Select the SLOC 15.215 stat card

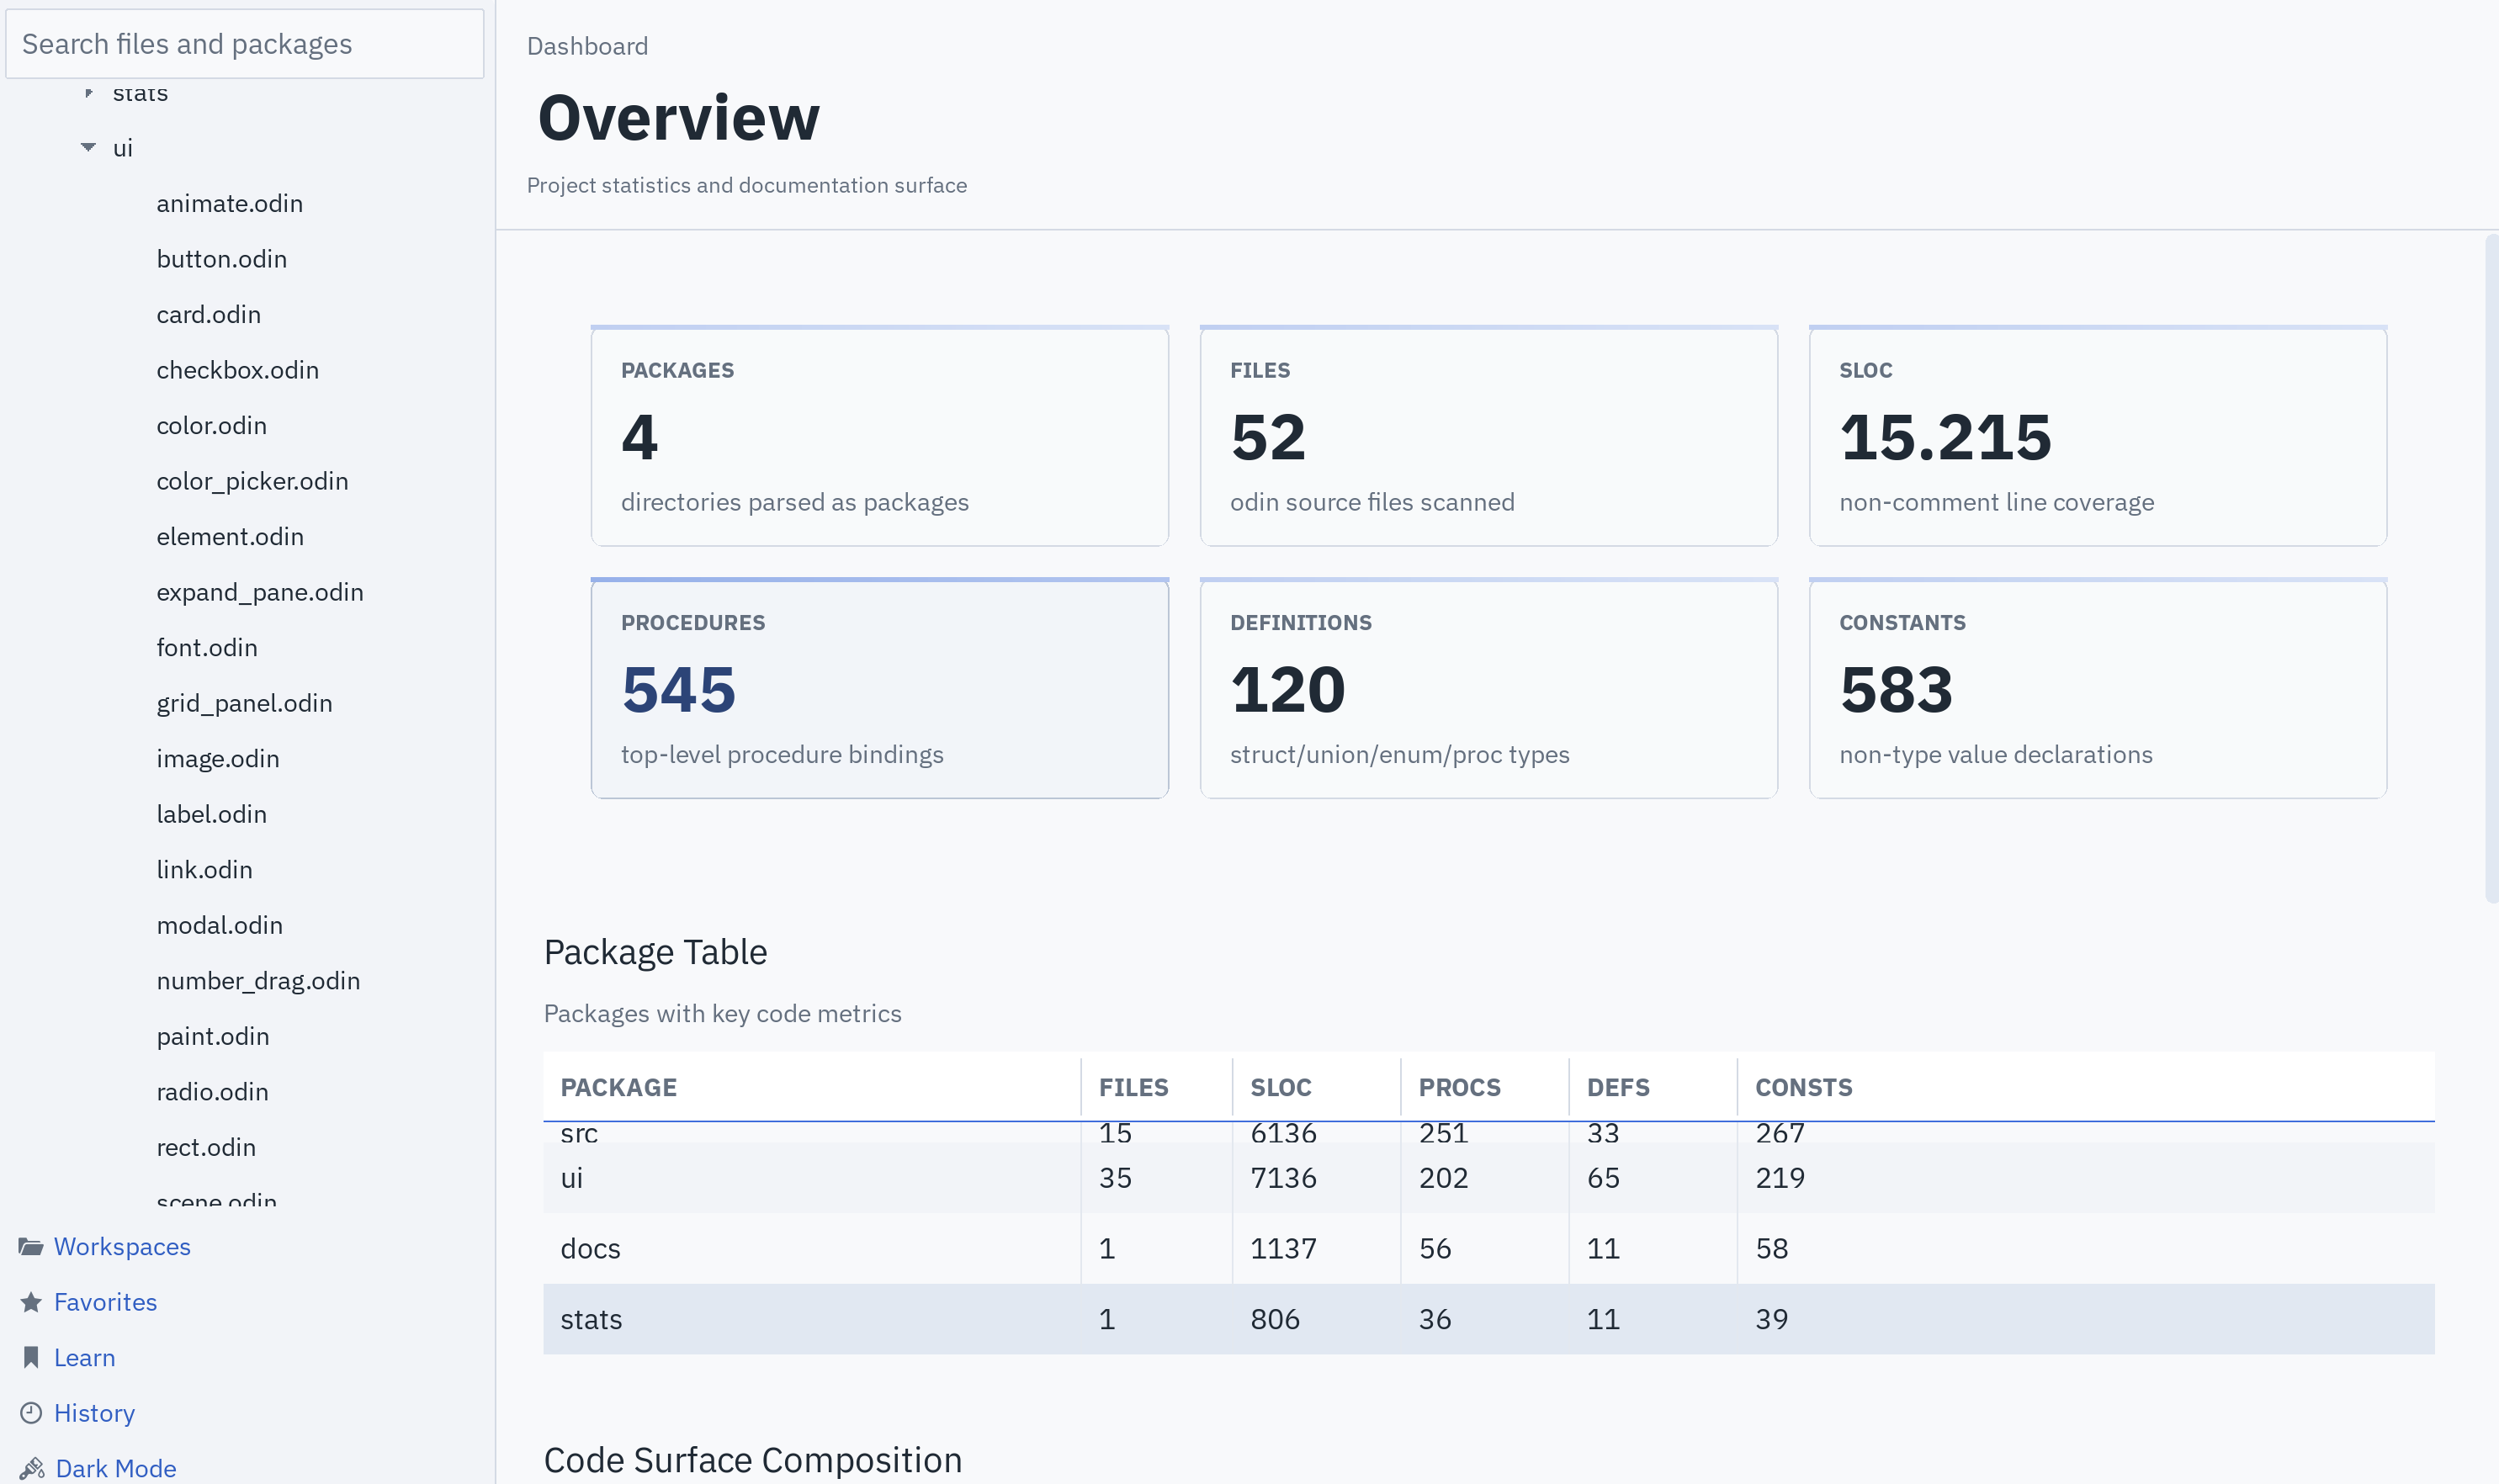pyautogui.click(x=2097, y=435)
